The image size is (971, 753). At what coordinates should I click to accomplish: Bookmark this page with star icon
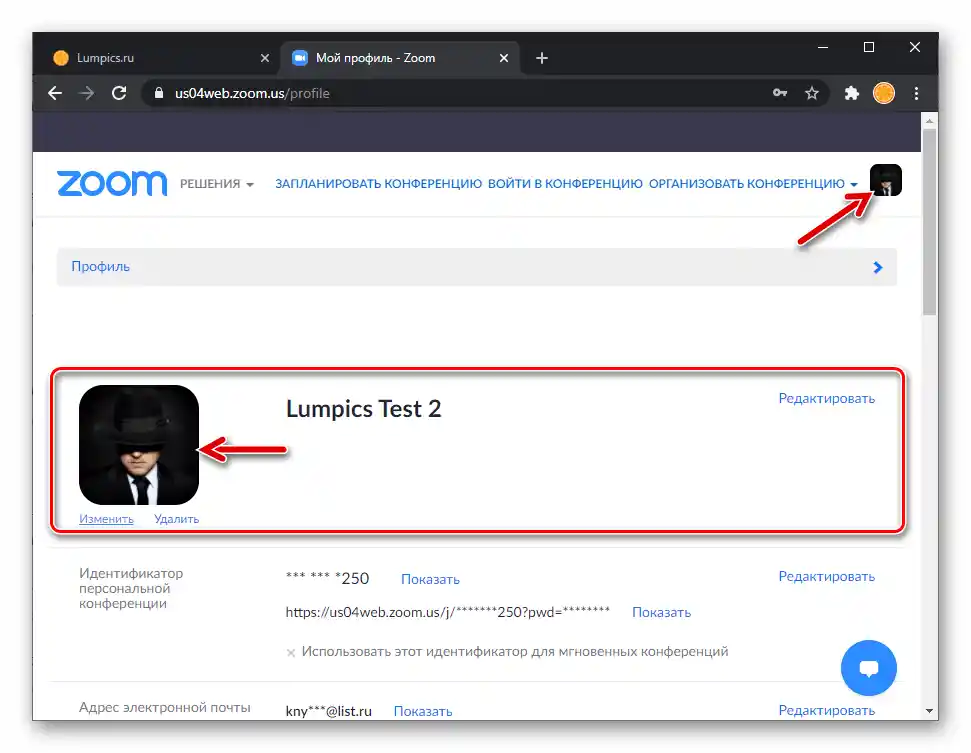[812, 94]
